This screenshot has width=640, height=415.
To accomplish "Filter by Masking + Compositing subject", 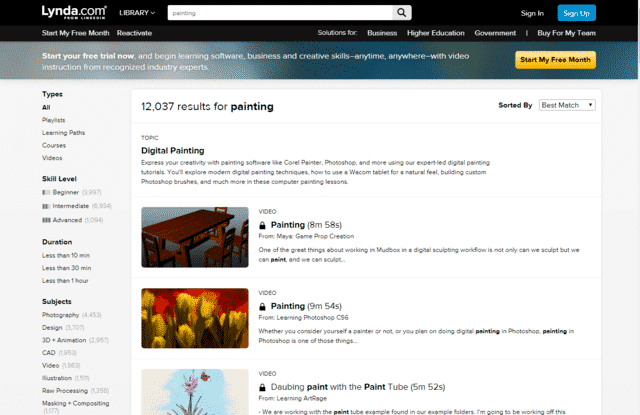I will click(x=76, y=403).
